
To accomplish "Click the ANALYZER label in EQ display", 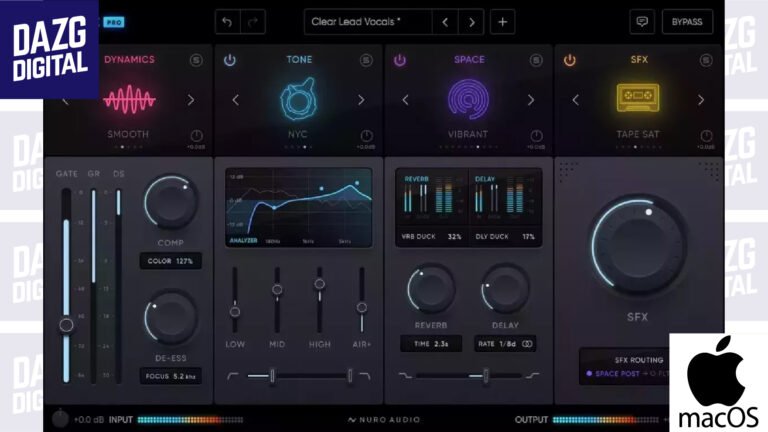I will [243, 240].
